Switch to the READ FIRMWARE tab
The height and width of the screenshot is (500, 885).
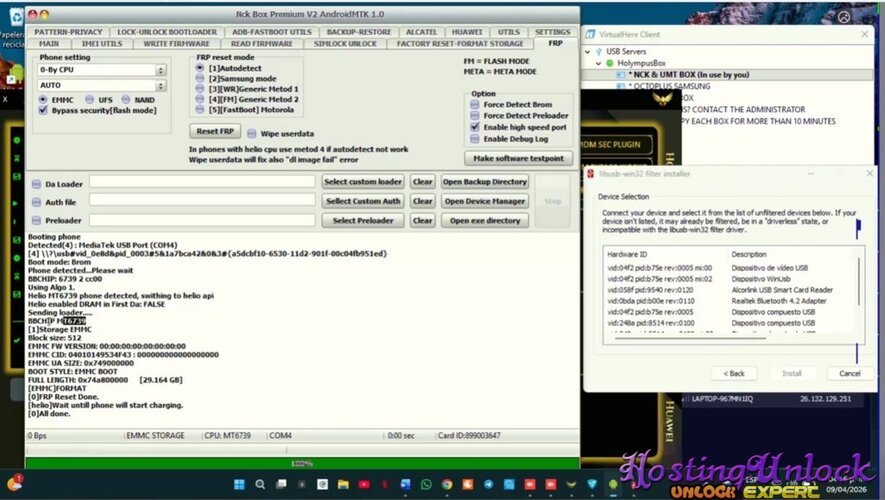pos(261,43)
